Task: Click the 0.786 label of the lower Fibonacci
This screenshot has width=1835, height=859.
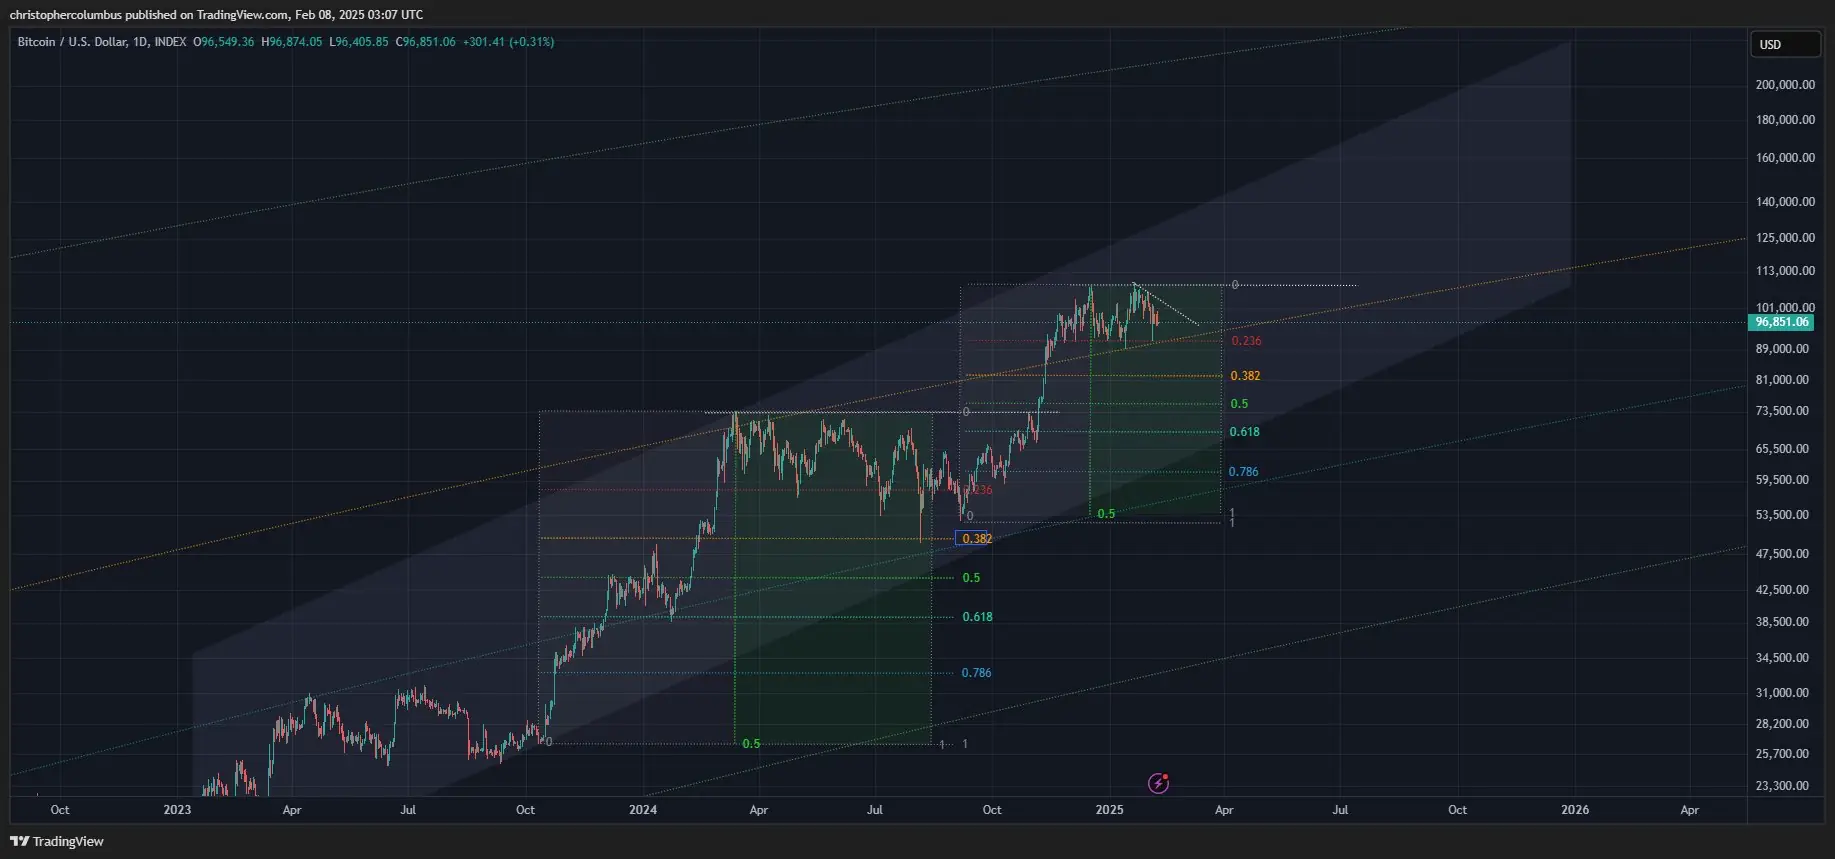Action: tap(977, 673)
